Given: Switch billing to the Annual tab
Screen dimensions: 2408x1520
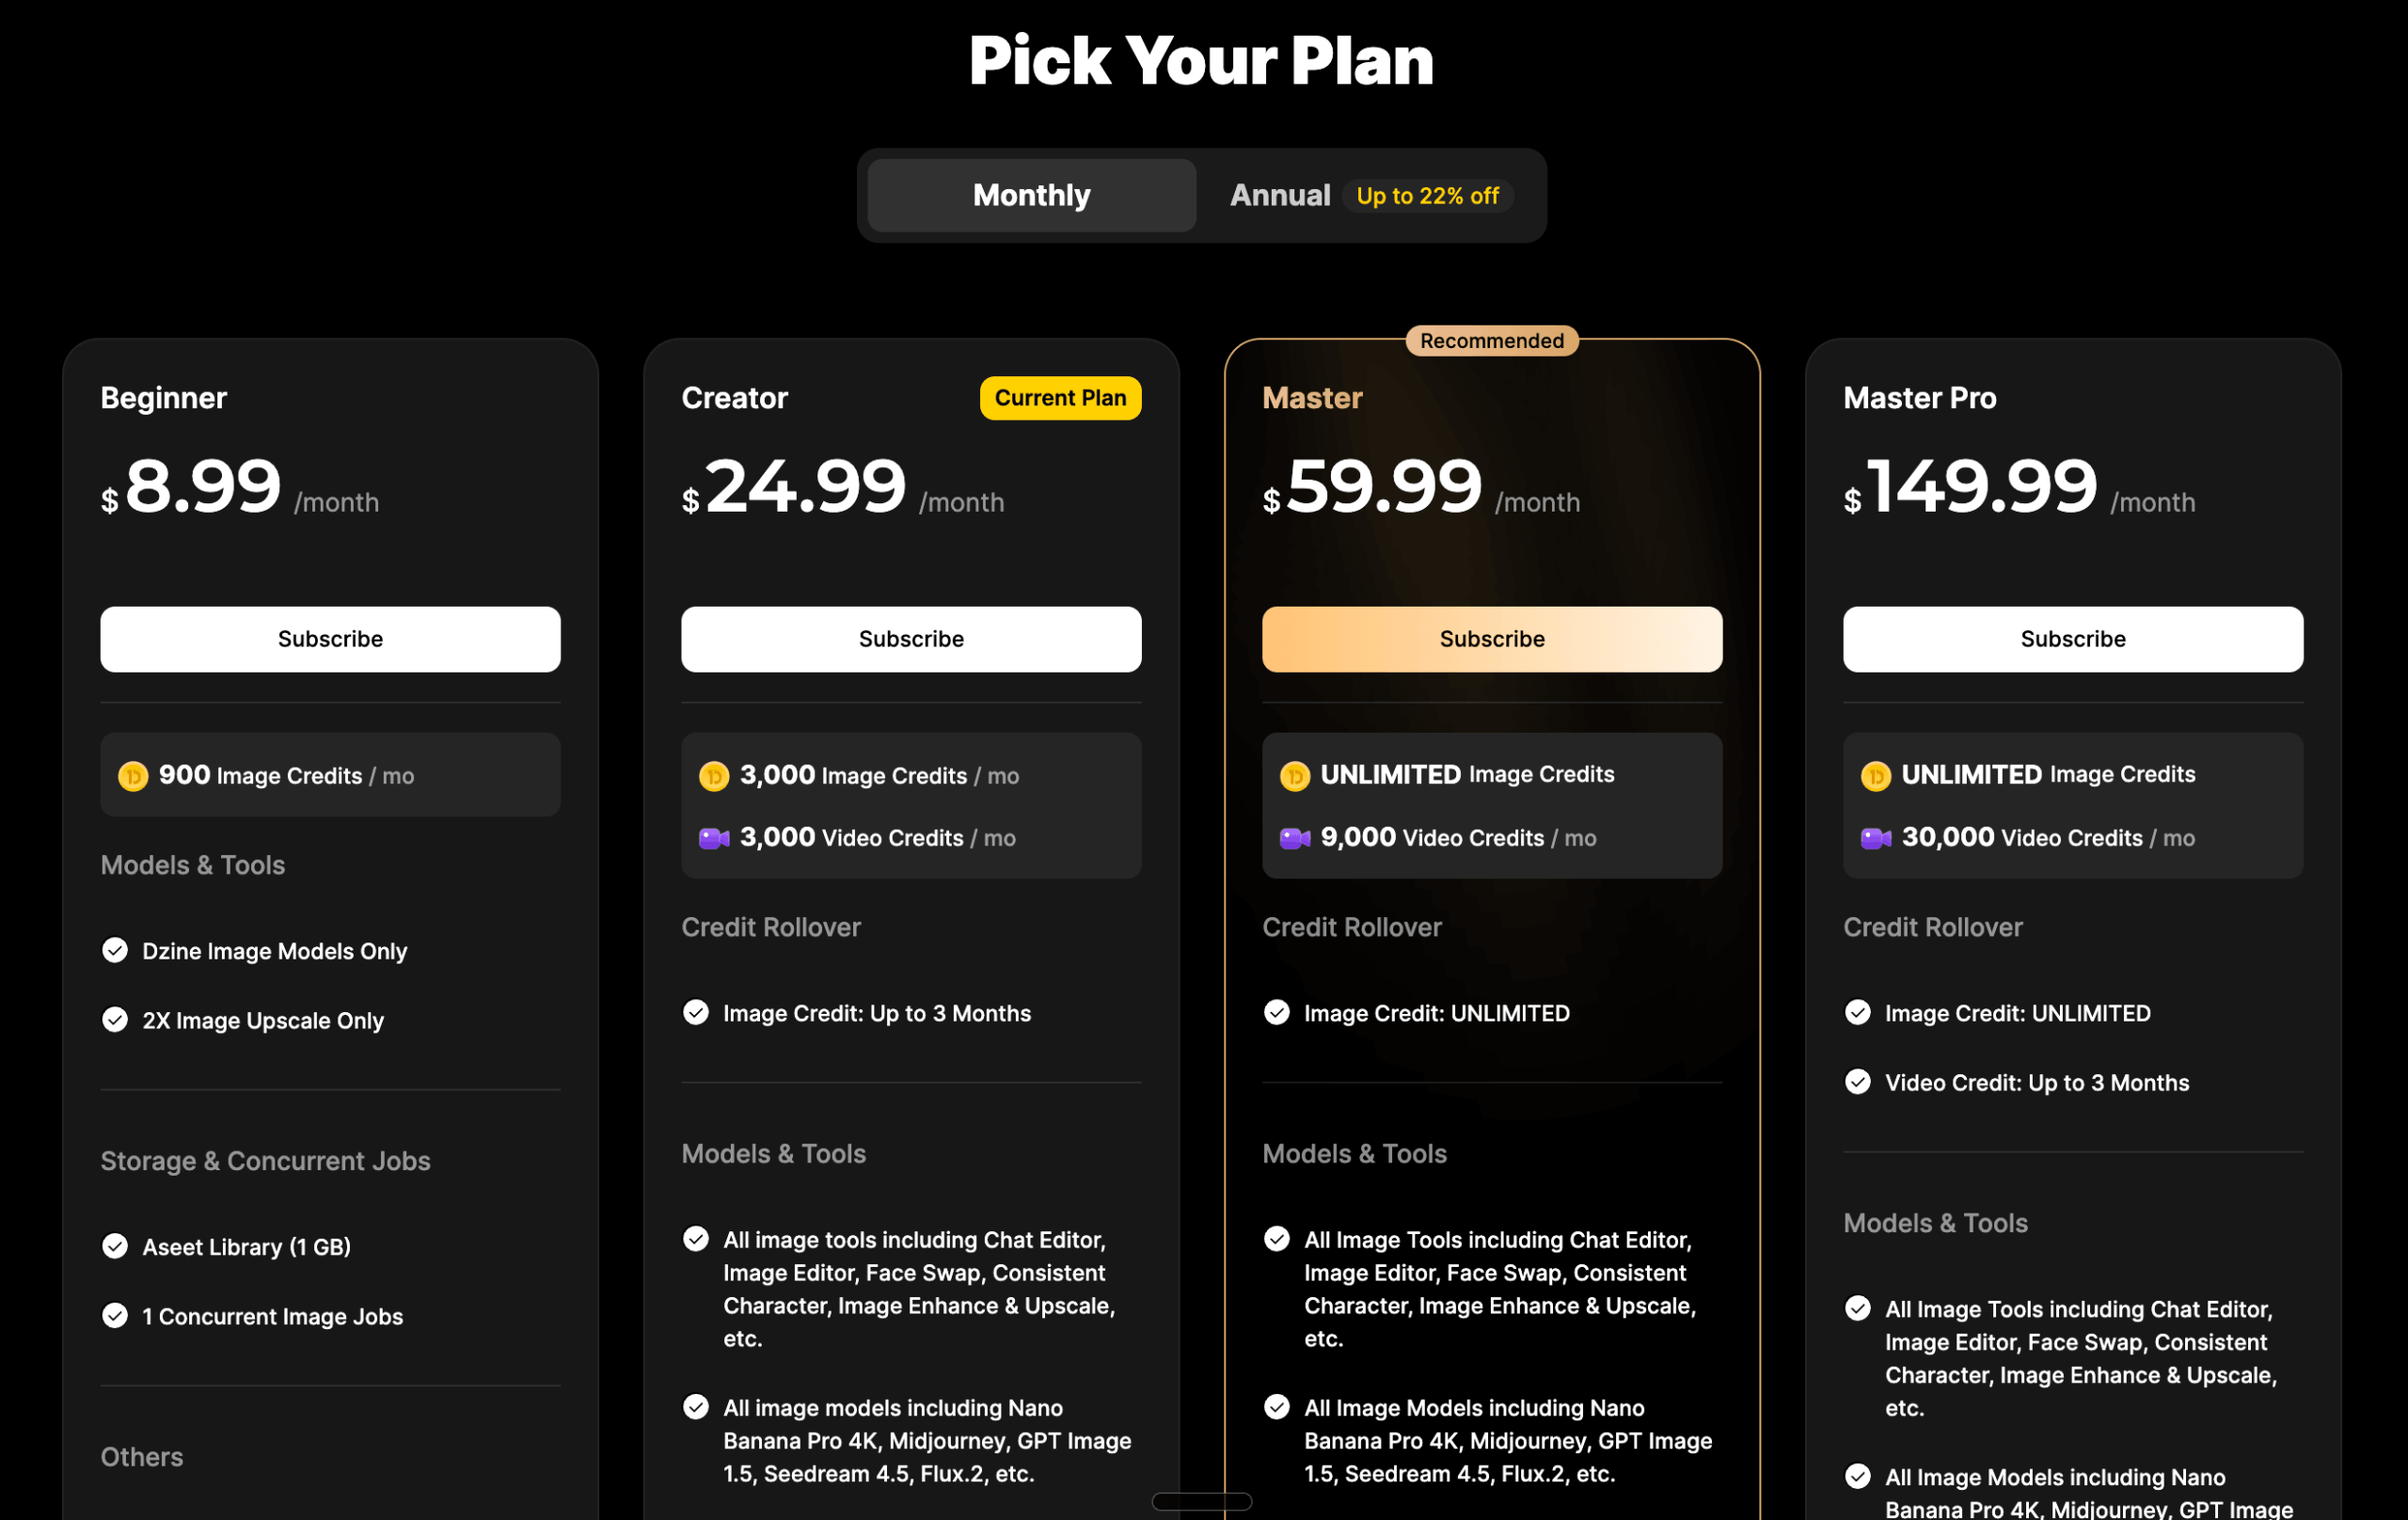Looking at the screenshot, I should click(x=1279, y=195).
